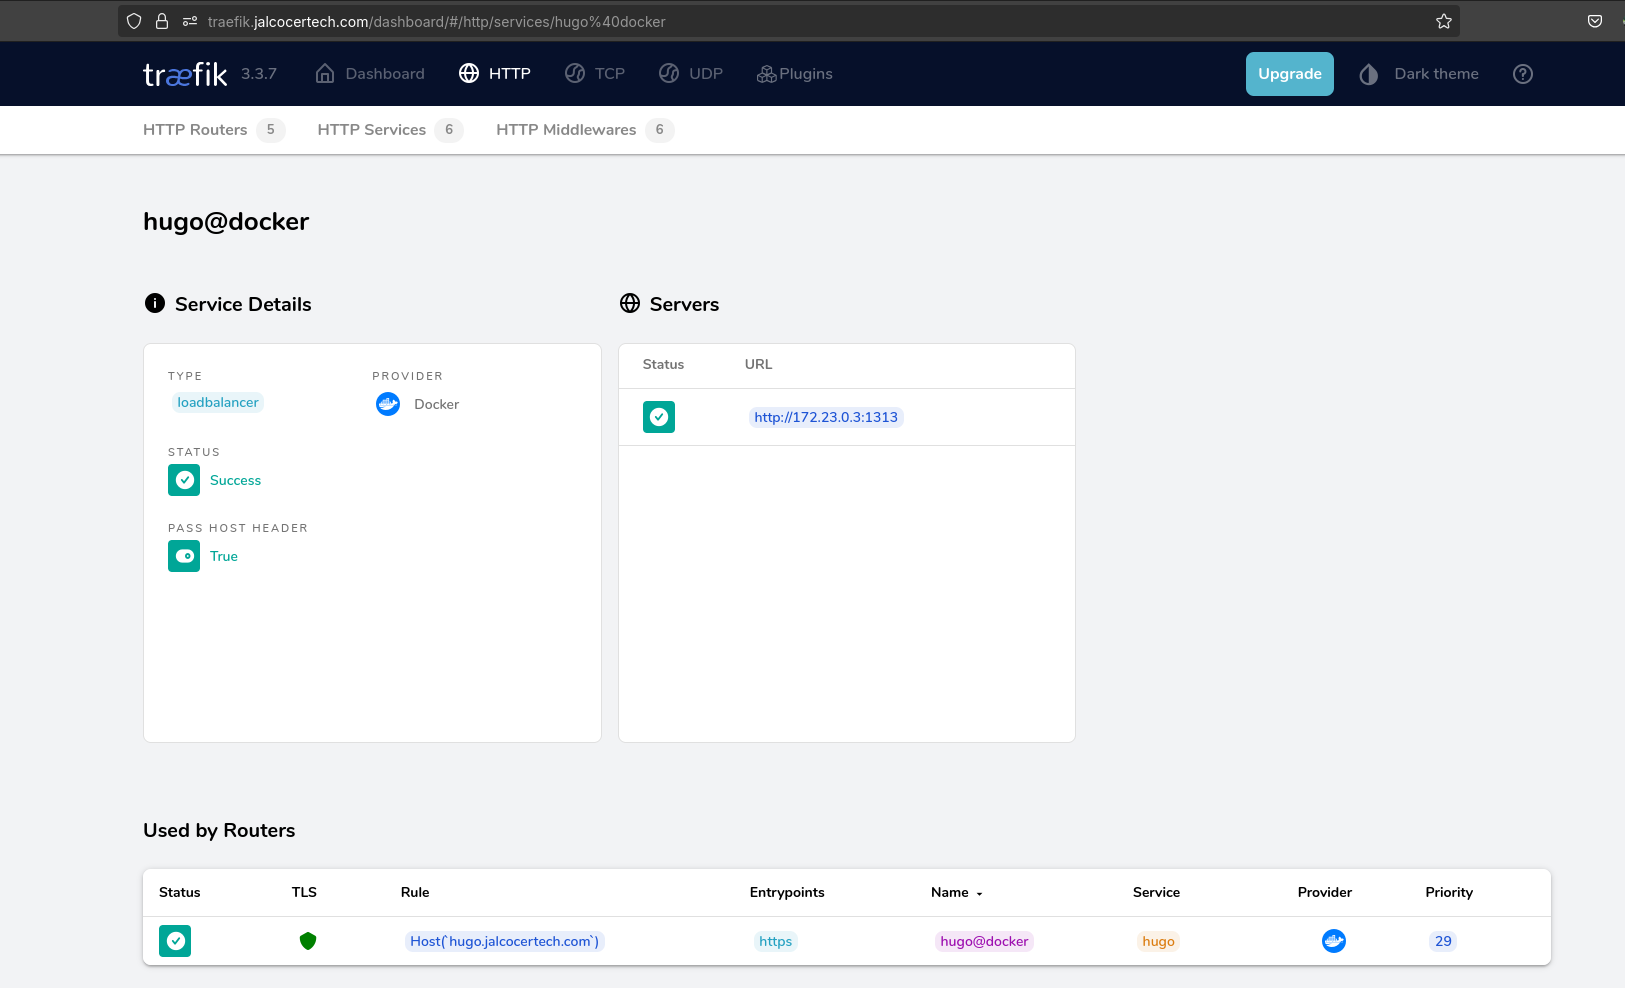The width and height of the screenshot is (1625, 988).
Task: Click the hugo@docker router name
Action: (984, 941)
